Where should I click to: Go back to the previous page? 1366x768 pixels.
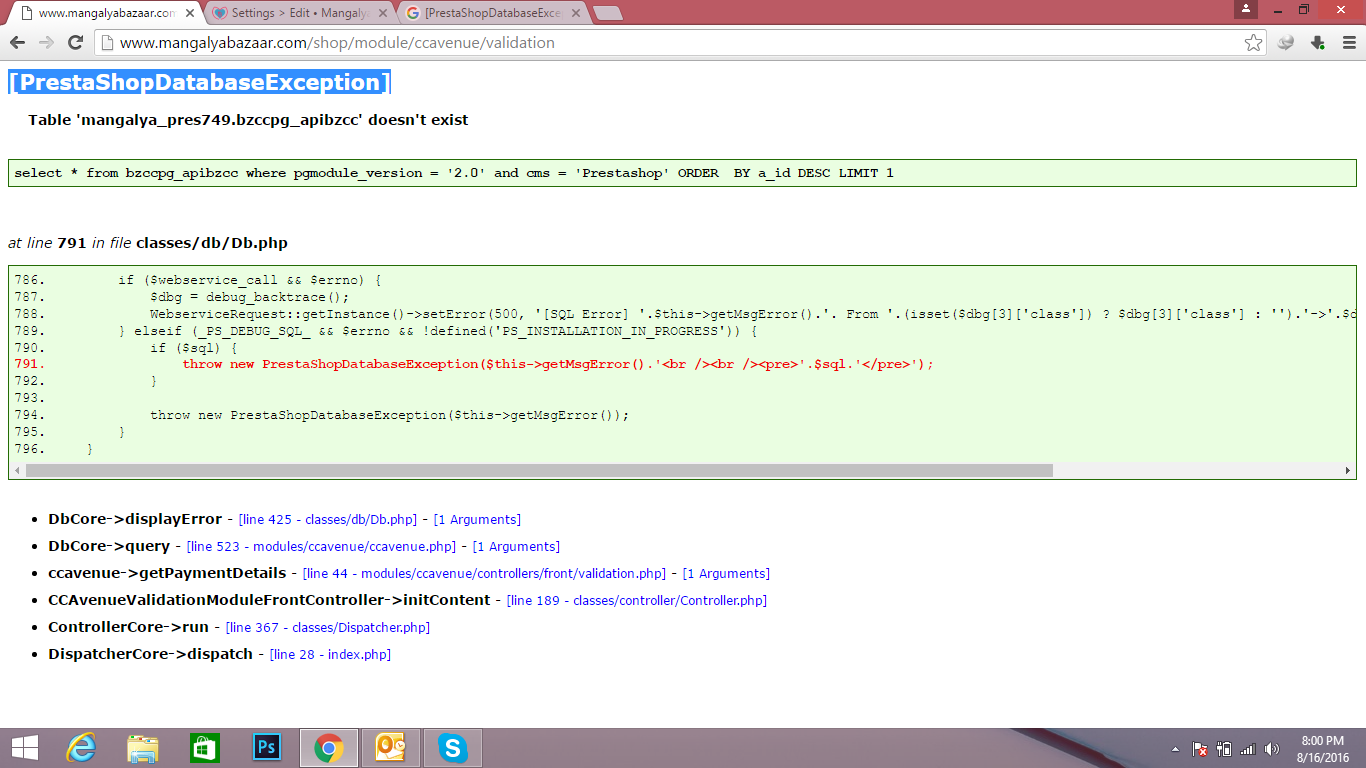tap(17, 43)
